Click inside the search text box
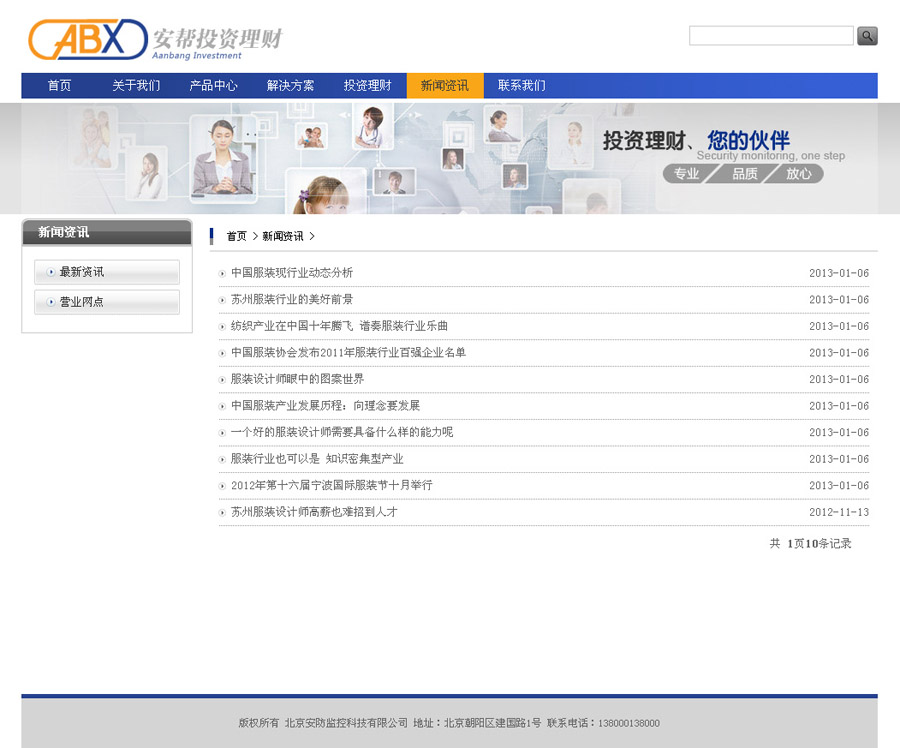This screenshot has width=900, height=748. pyautogui.click(x=771, y=36)
